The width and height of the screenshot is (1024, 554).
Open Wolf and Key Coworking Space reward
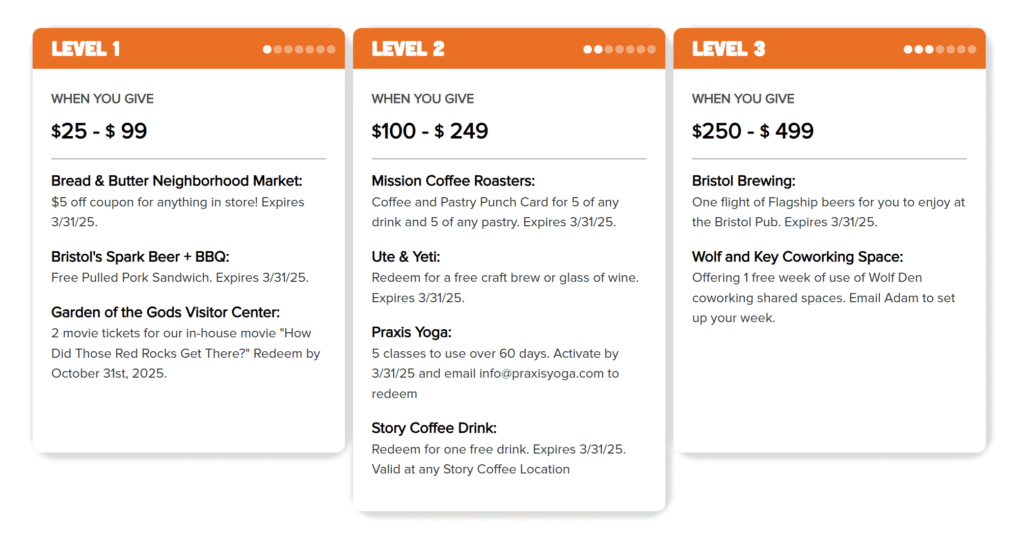click(x=797, y=257)
